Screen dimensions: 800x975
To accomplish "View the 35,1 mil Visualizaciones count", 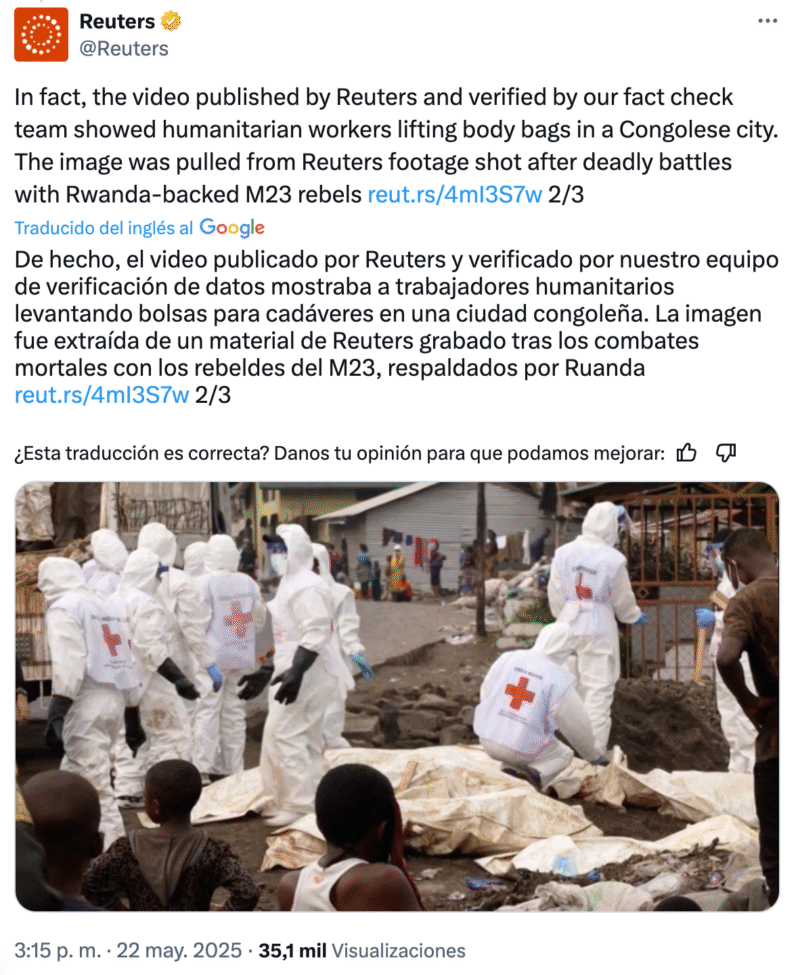I will click(362, 950).
